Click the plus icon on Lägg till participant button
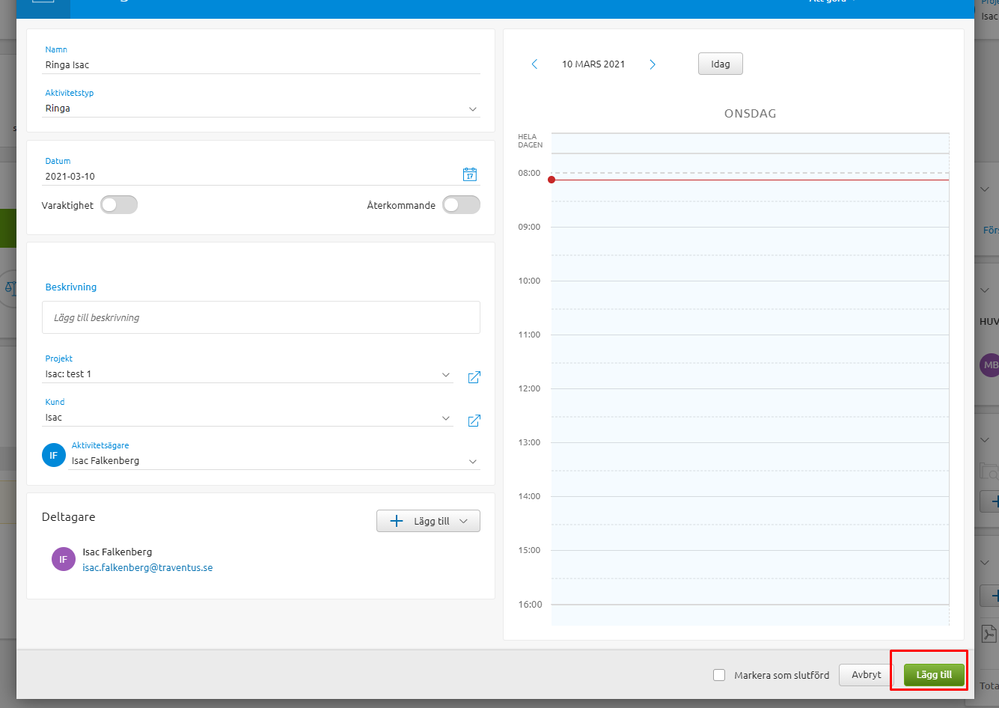 coord(396,521)
